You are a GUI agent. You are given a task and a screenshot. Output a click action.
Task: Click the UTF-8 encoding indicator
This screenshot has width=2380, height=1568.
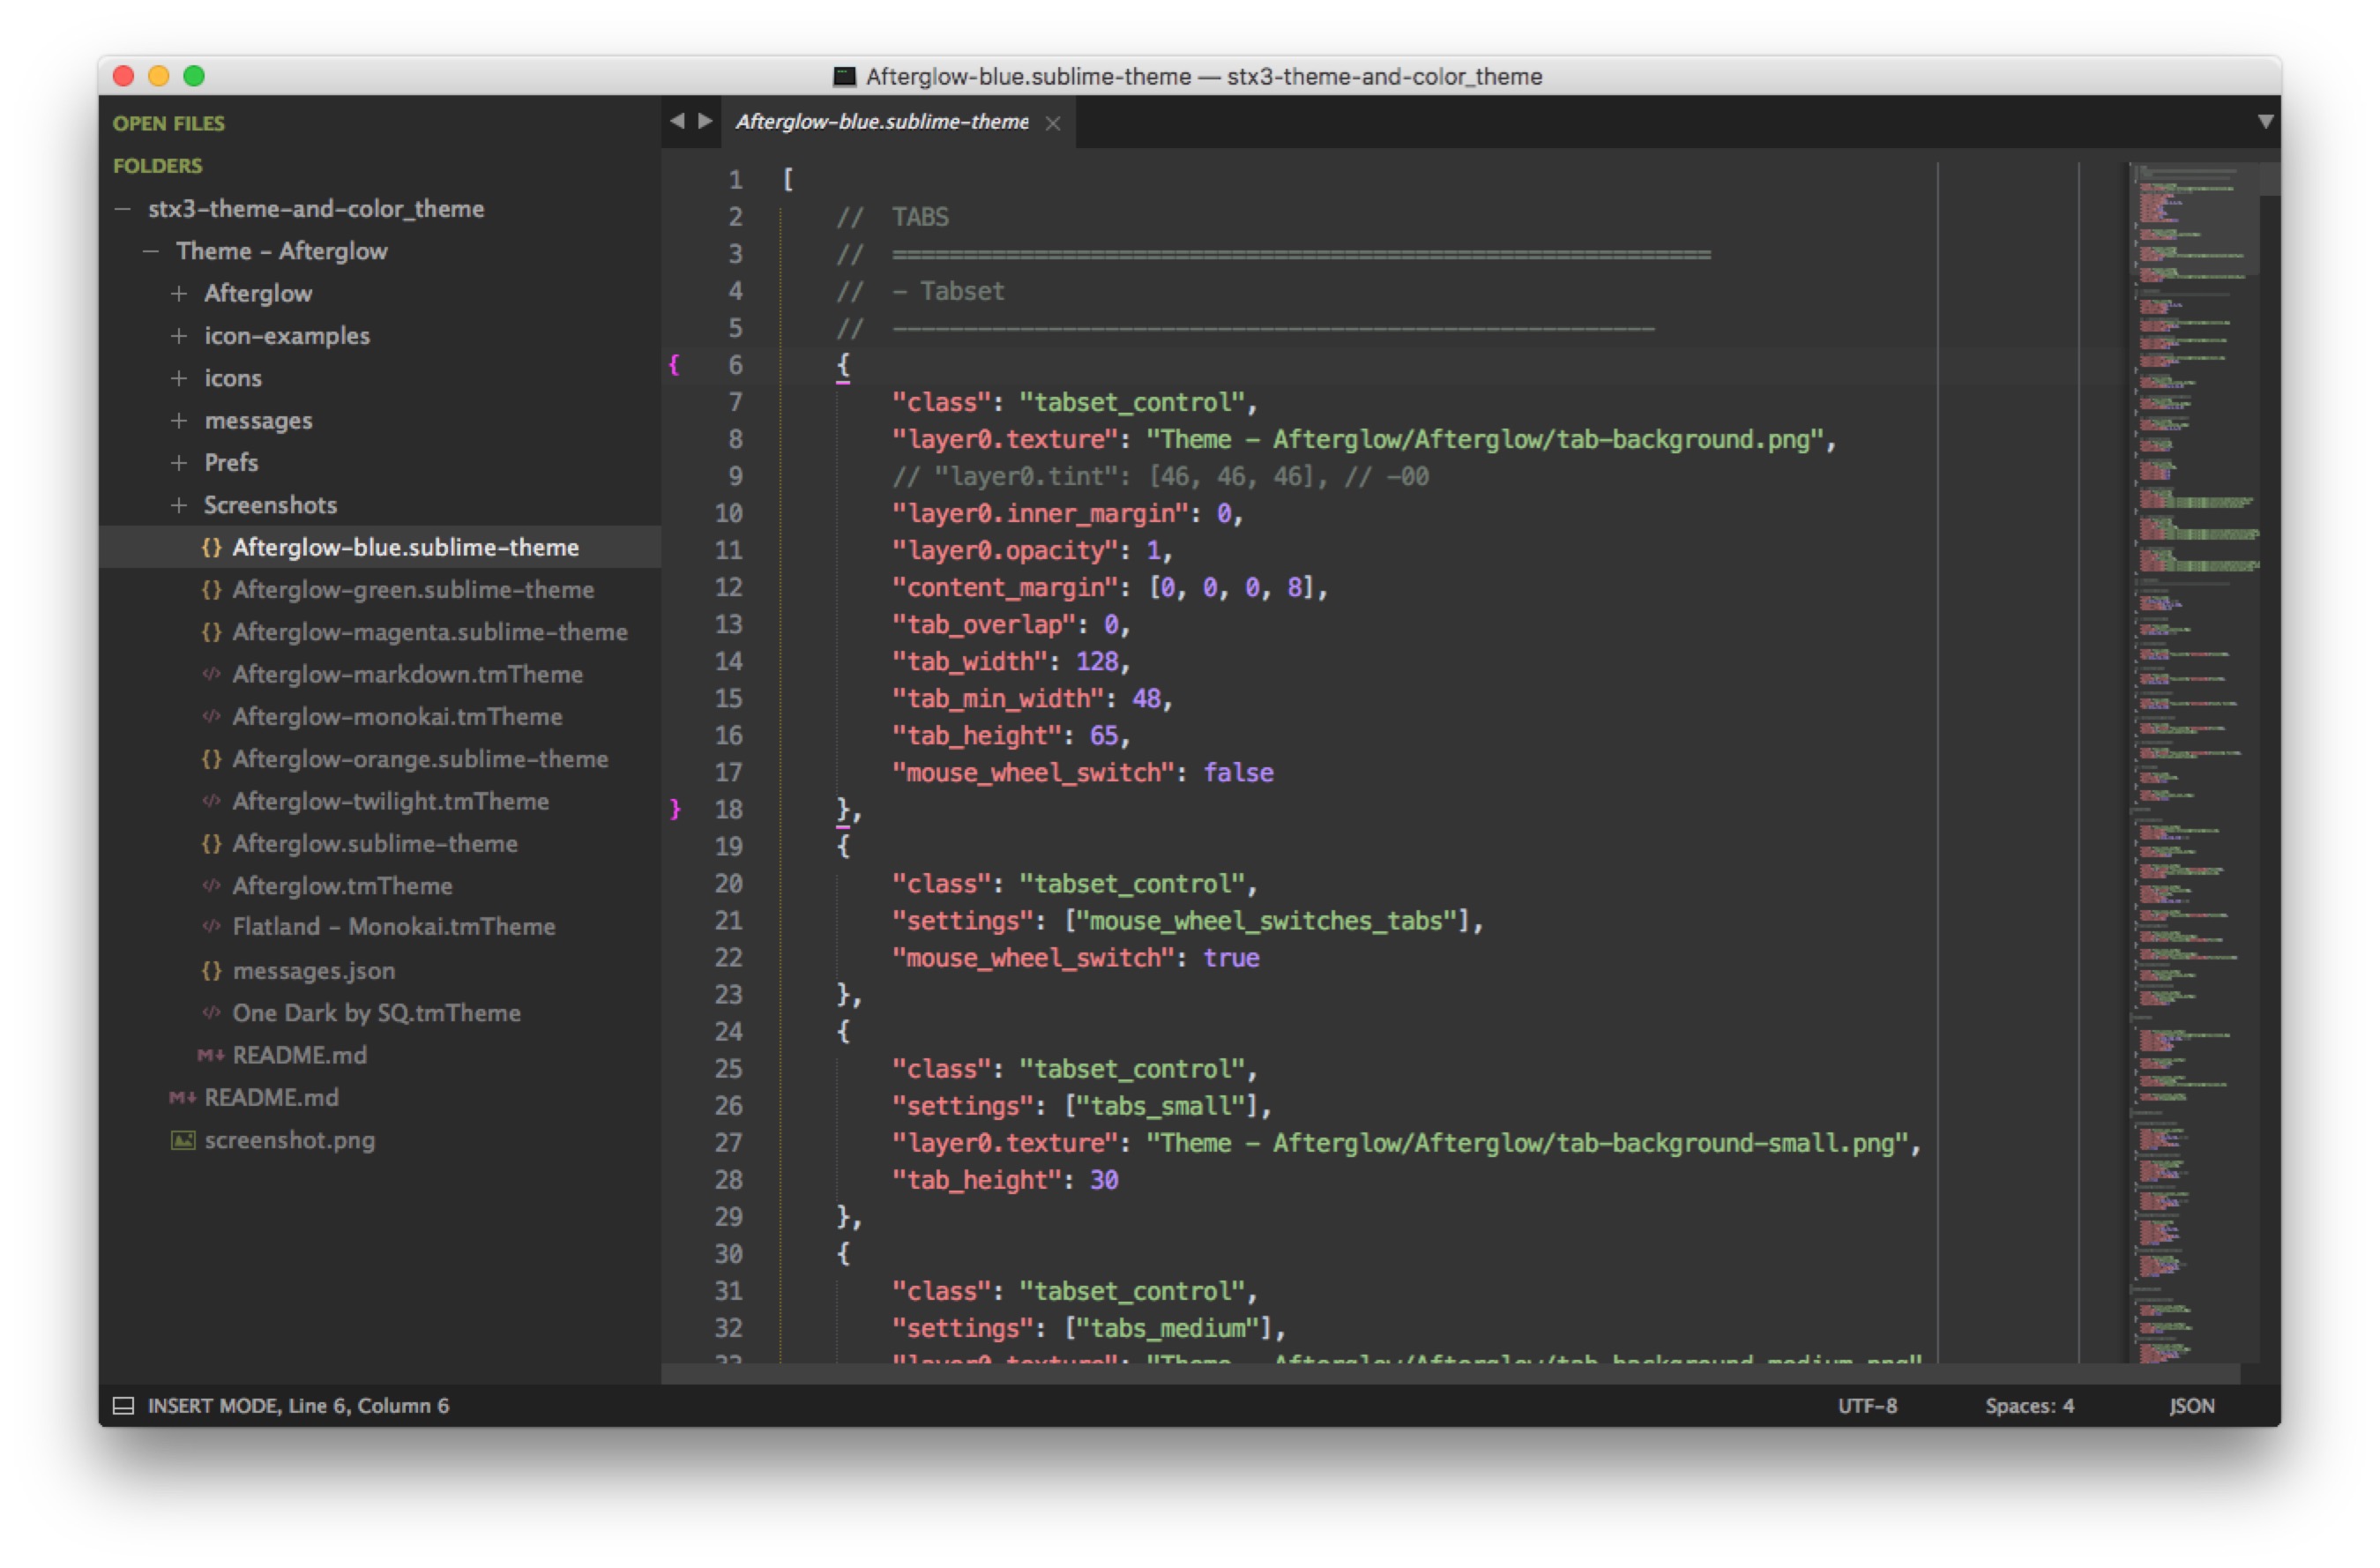coord(1867,1406)
